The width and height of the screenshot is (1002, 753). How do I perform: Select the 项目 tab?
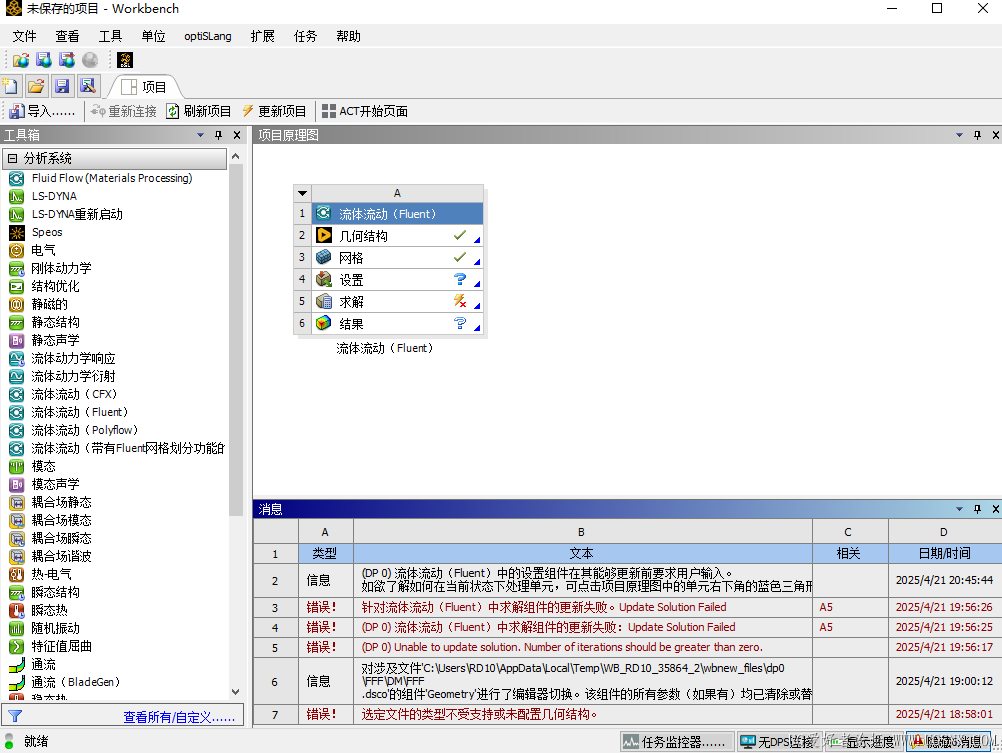tap(145, 87)
